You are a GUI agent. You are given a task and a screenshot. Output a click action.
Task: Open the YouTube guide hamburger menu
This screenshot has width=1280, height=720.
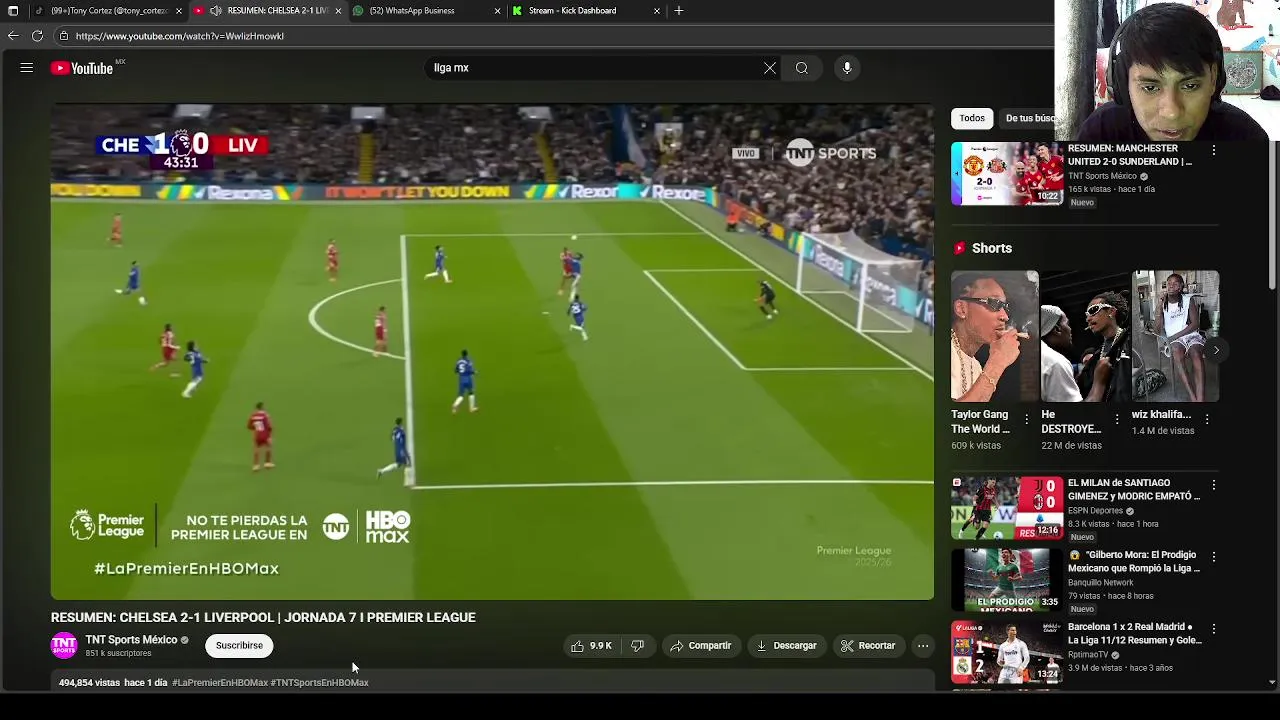(x=27, y=68)
